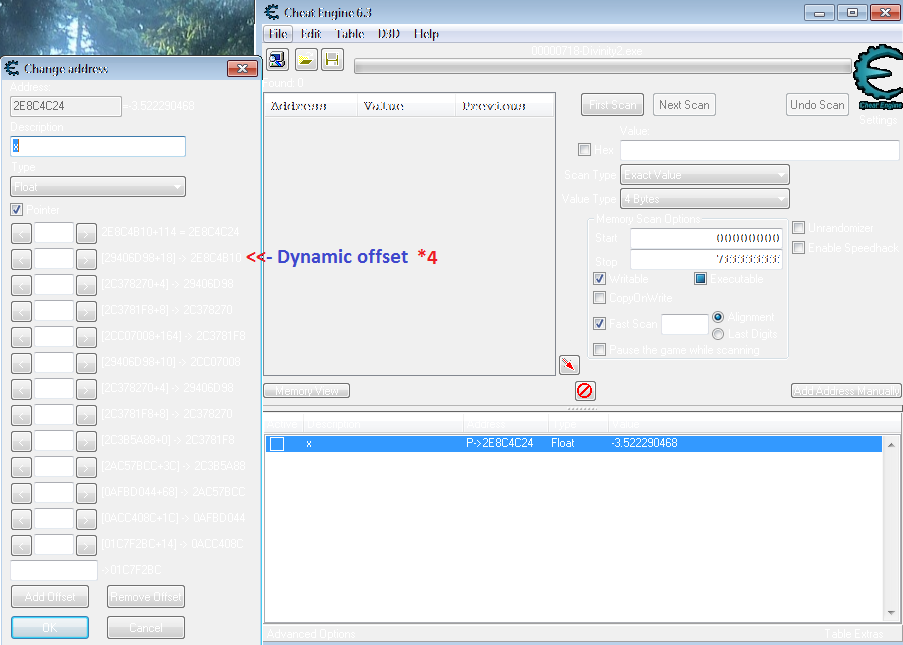Enable the Hex checkbox

(x=584, y=150)
